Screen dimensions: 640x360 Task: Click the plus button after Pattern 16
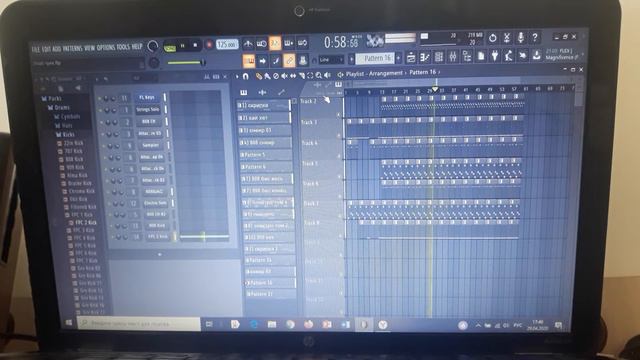399,58
